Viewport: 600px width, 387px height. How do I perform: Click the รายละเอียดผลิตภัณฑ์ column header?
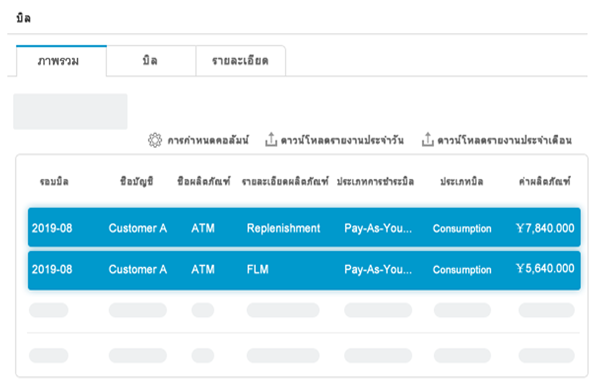(285, 181)
